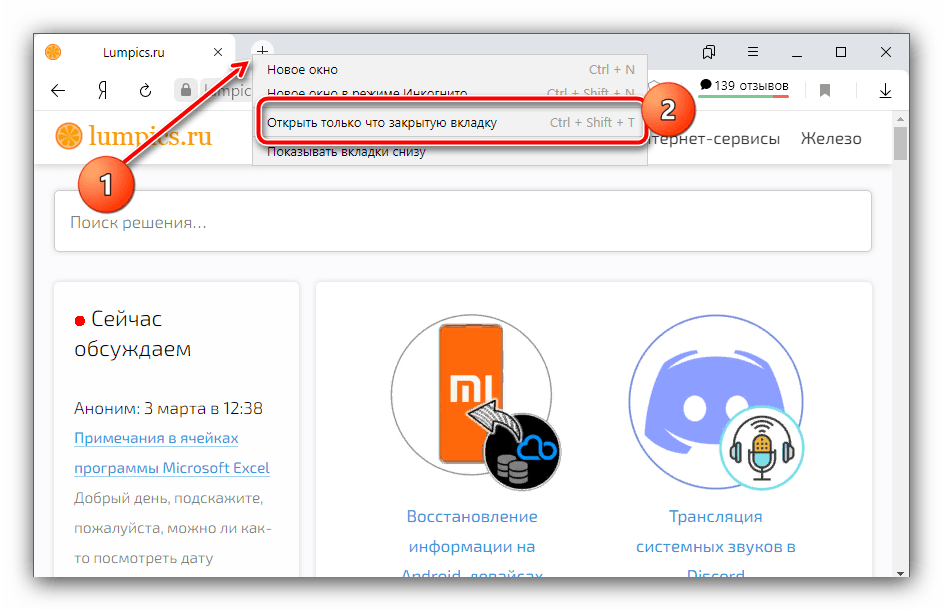This screenshot has height=610, width=943.
Task: Close the Lumpics.ru tab
Action: [216, 52]
